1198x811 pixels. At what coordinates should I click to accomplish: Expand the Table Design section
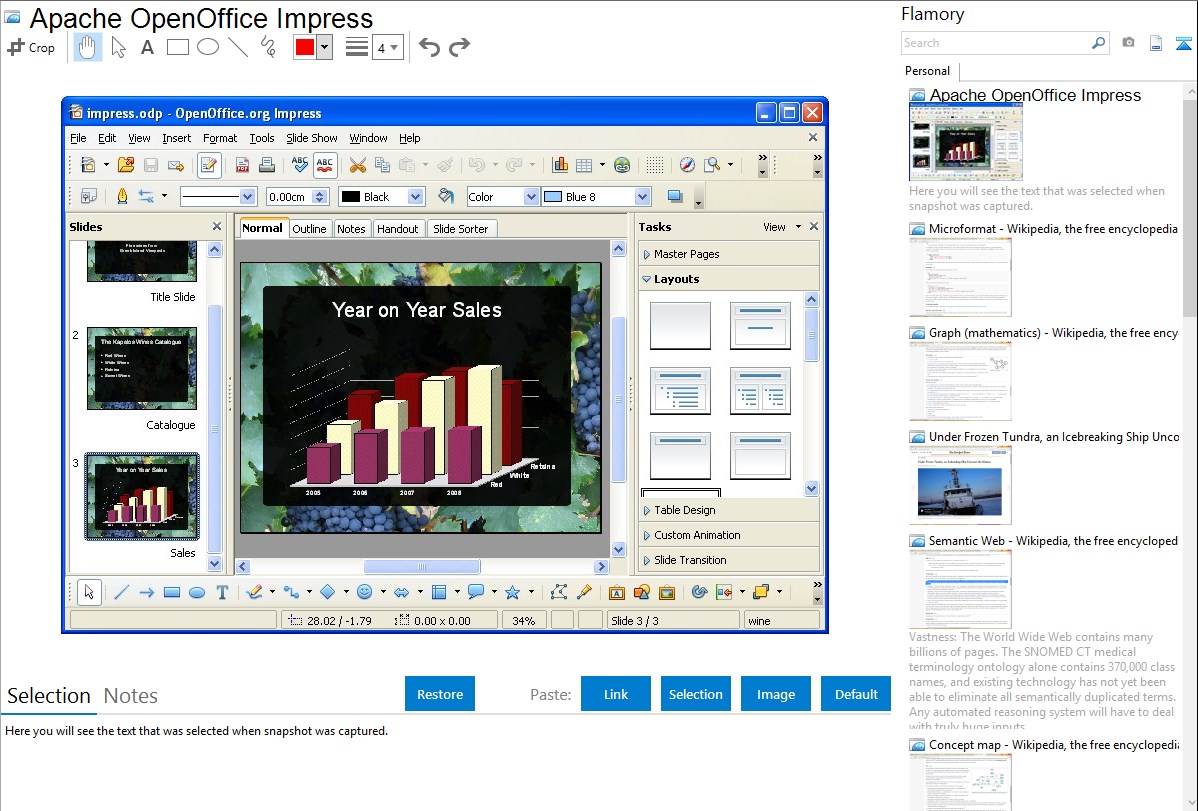pos(729,510)
